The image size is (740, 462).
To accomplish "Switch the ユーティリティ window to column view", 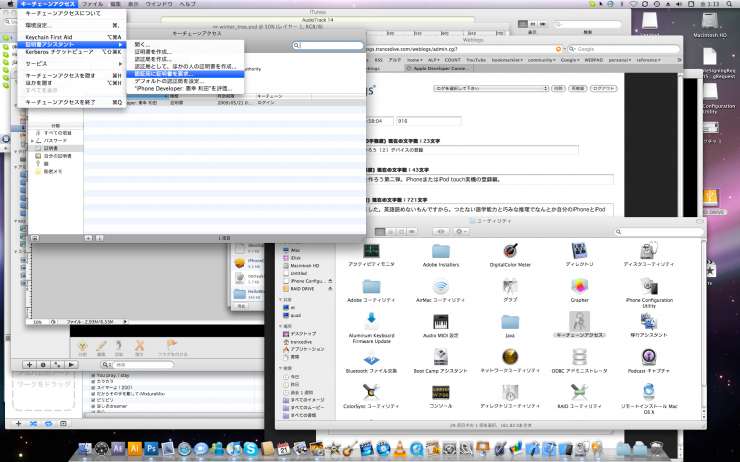I will (401, 232).
